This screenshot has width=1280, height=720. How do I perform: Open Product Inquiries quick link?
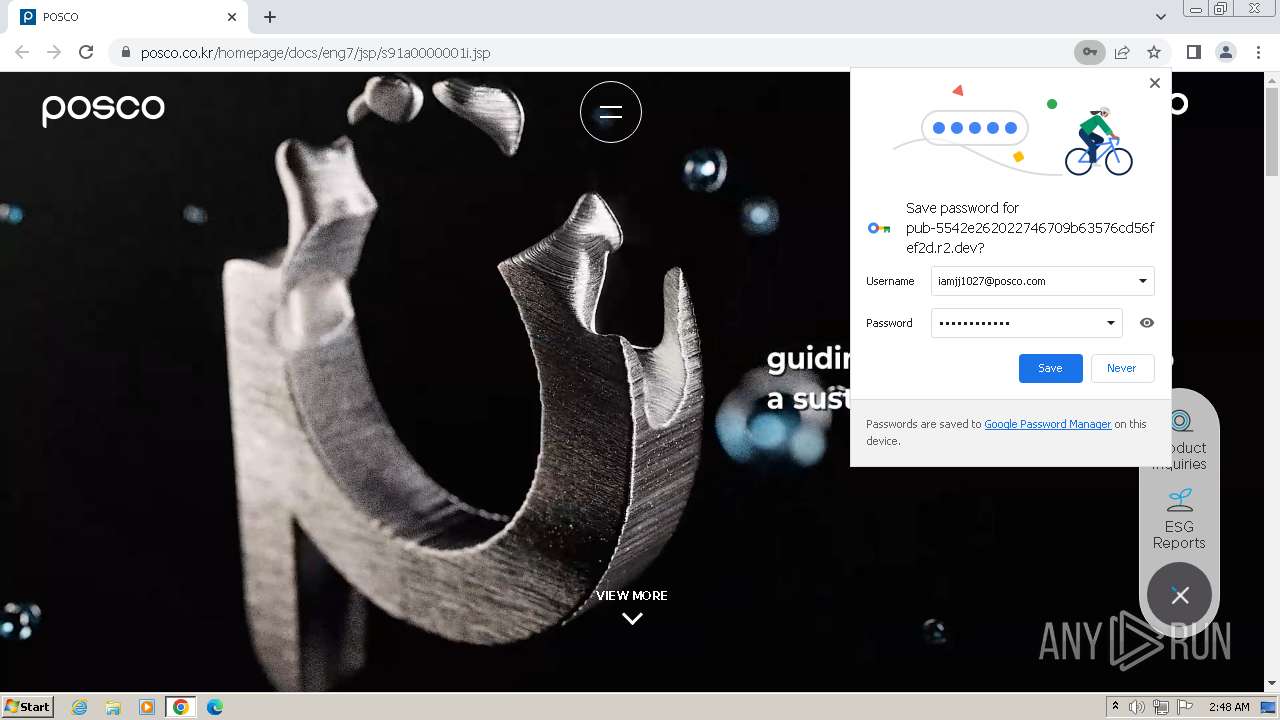[x=1180, y=440]
